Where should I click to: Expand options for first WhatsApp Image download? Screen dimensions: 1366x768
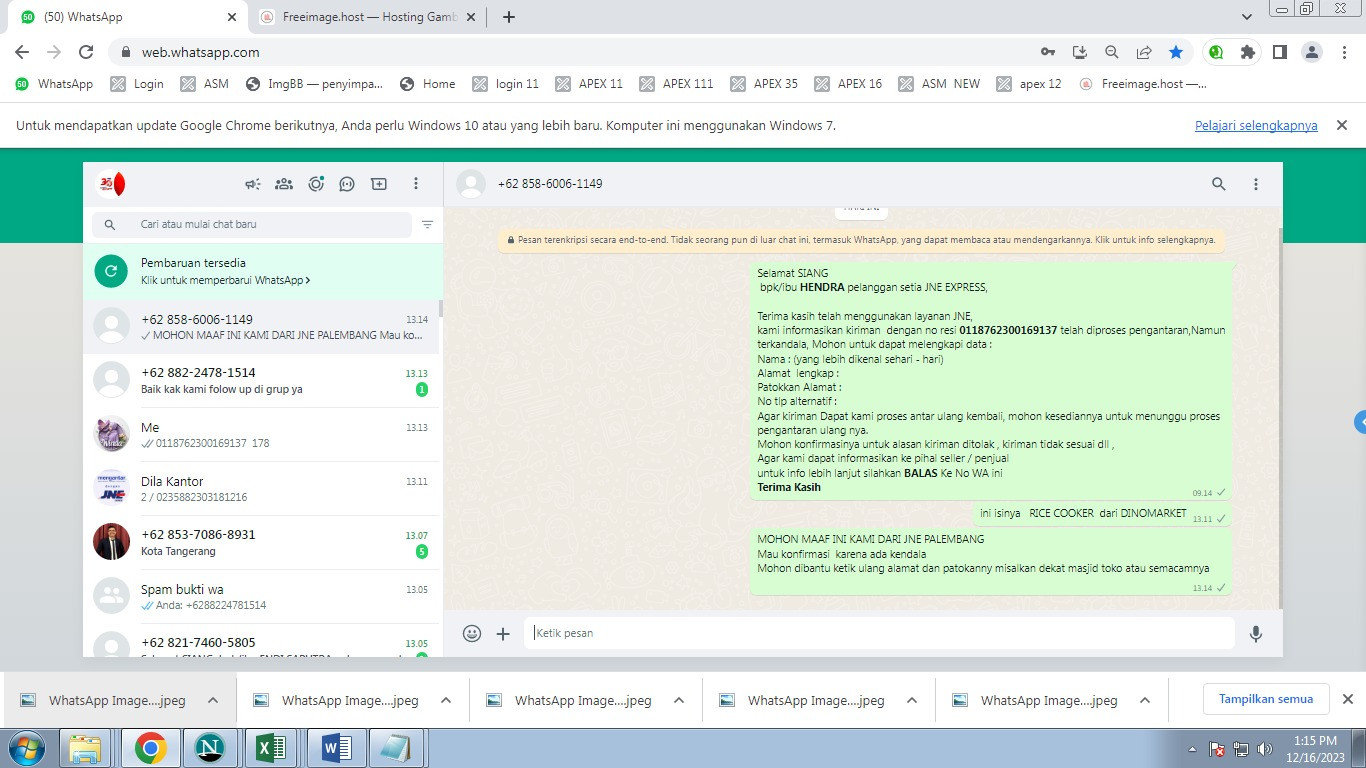tap(213, 700)
